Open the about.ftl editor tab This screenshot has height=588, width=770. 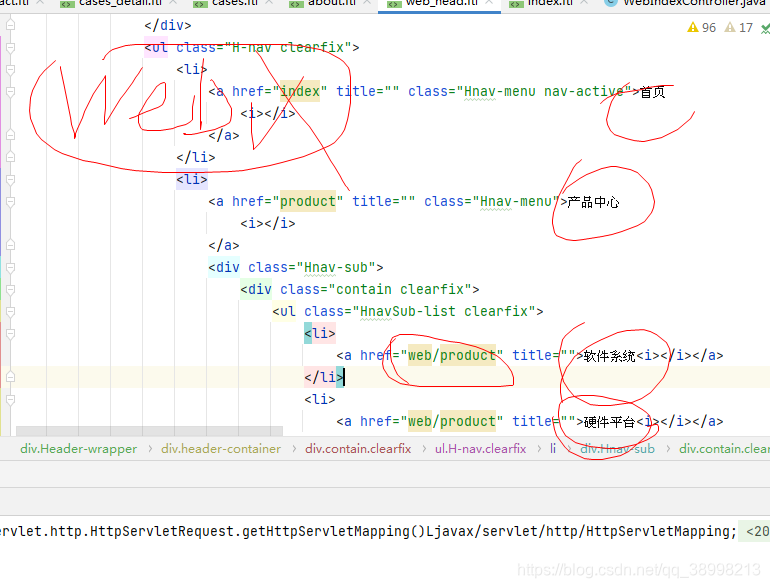coord(331,3)
